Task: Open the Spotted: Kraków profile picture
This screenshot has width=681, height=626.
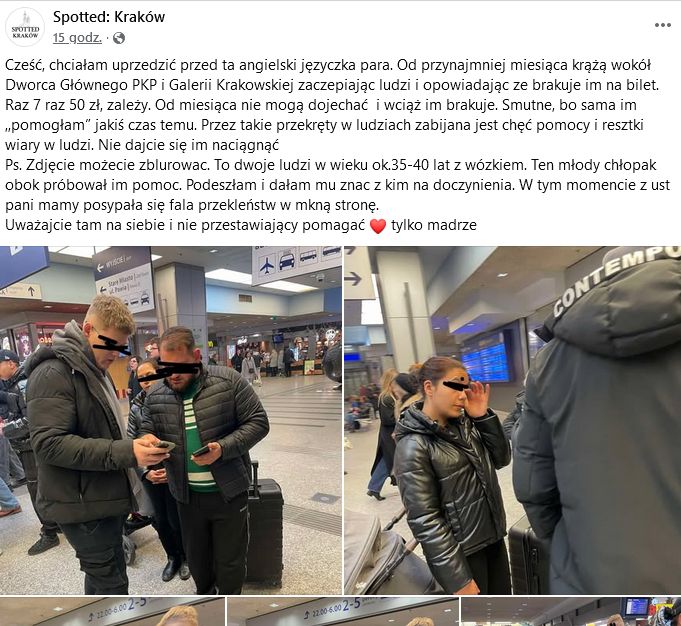Action: click(x=25, y=27)
